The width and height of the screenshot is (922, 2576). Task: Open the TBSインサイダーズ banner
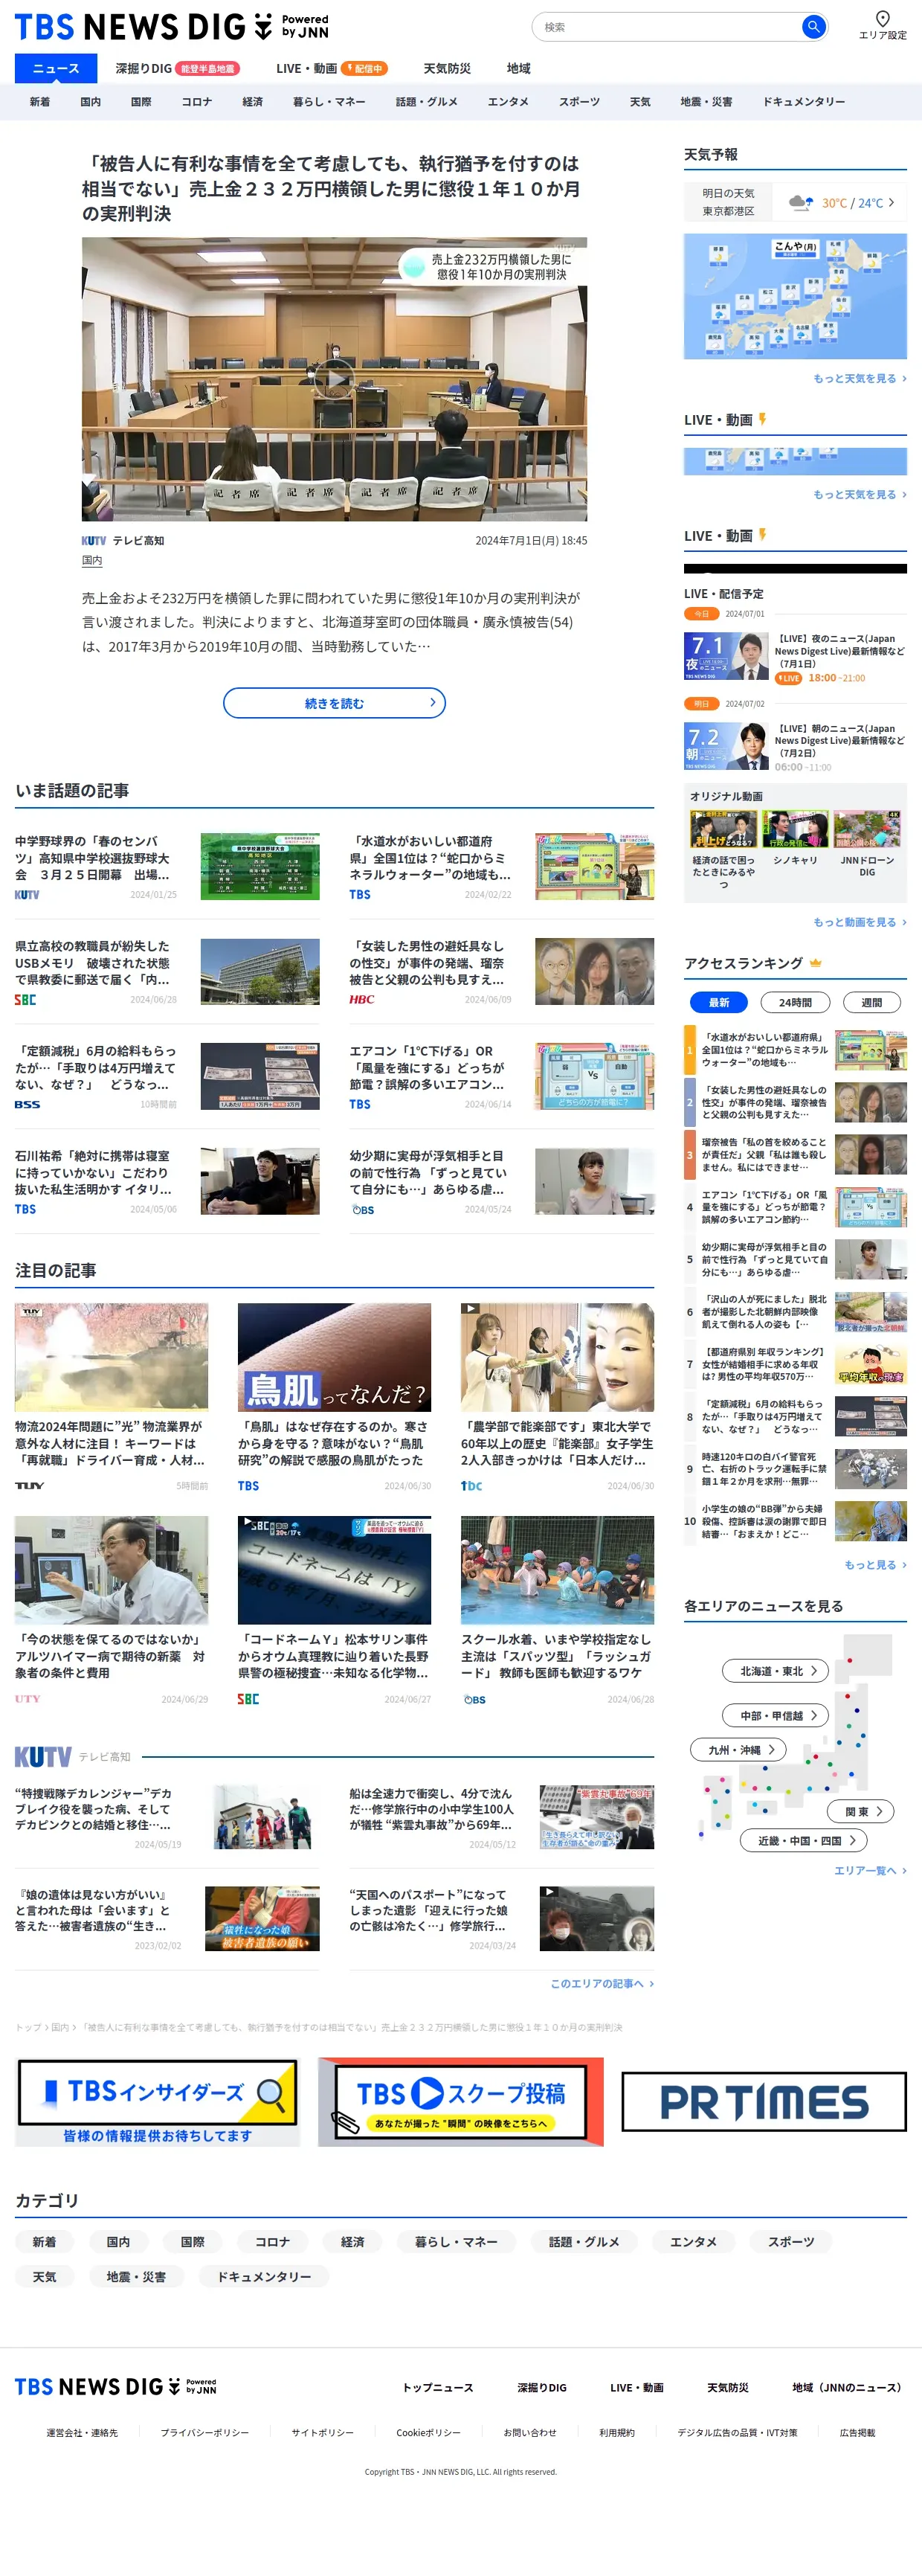tap(157, 2102)
